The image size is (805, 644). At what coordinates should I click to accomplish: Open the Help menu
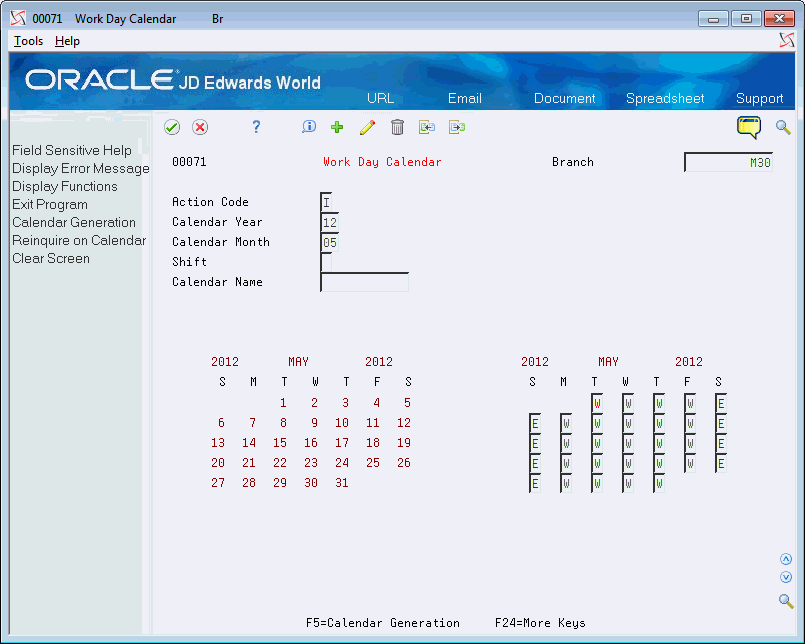67,41
